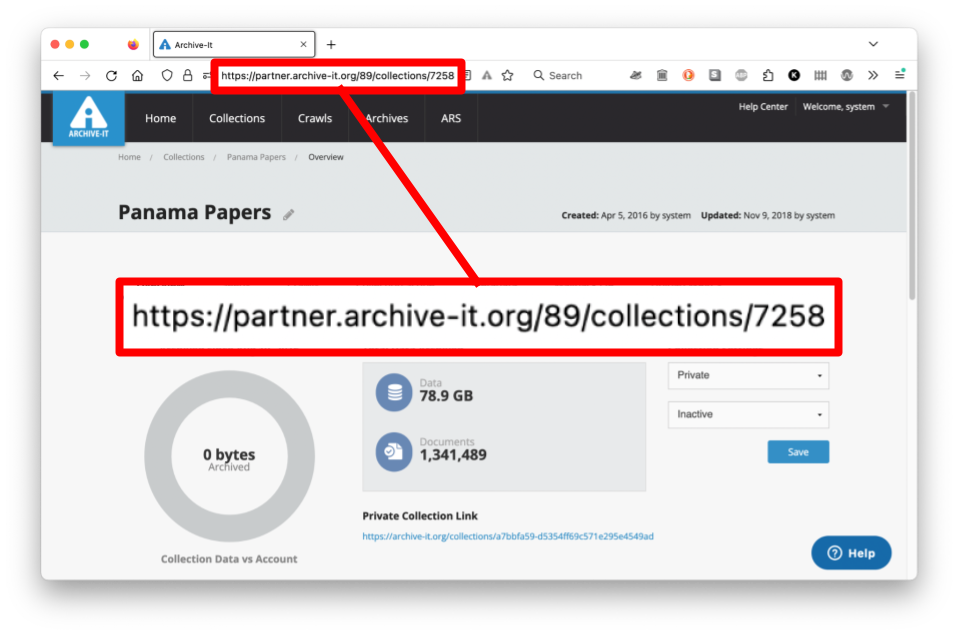Open the Private Collection Link URL
This screenshot has width=960, height=638.
(x=508, y=536)
